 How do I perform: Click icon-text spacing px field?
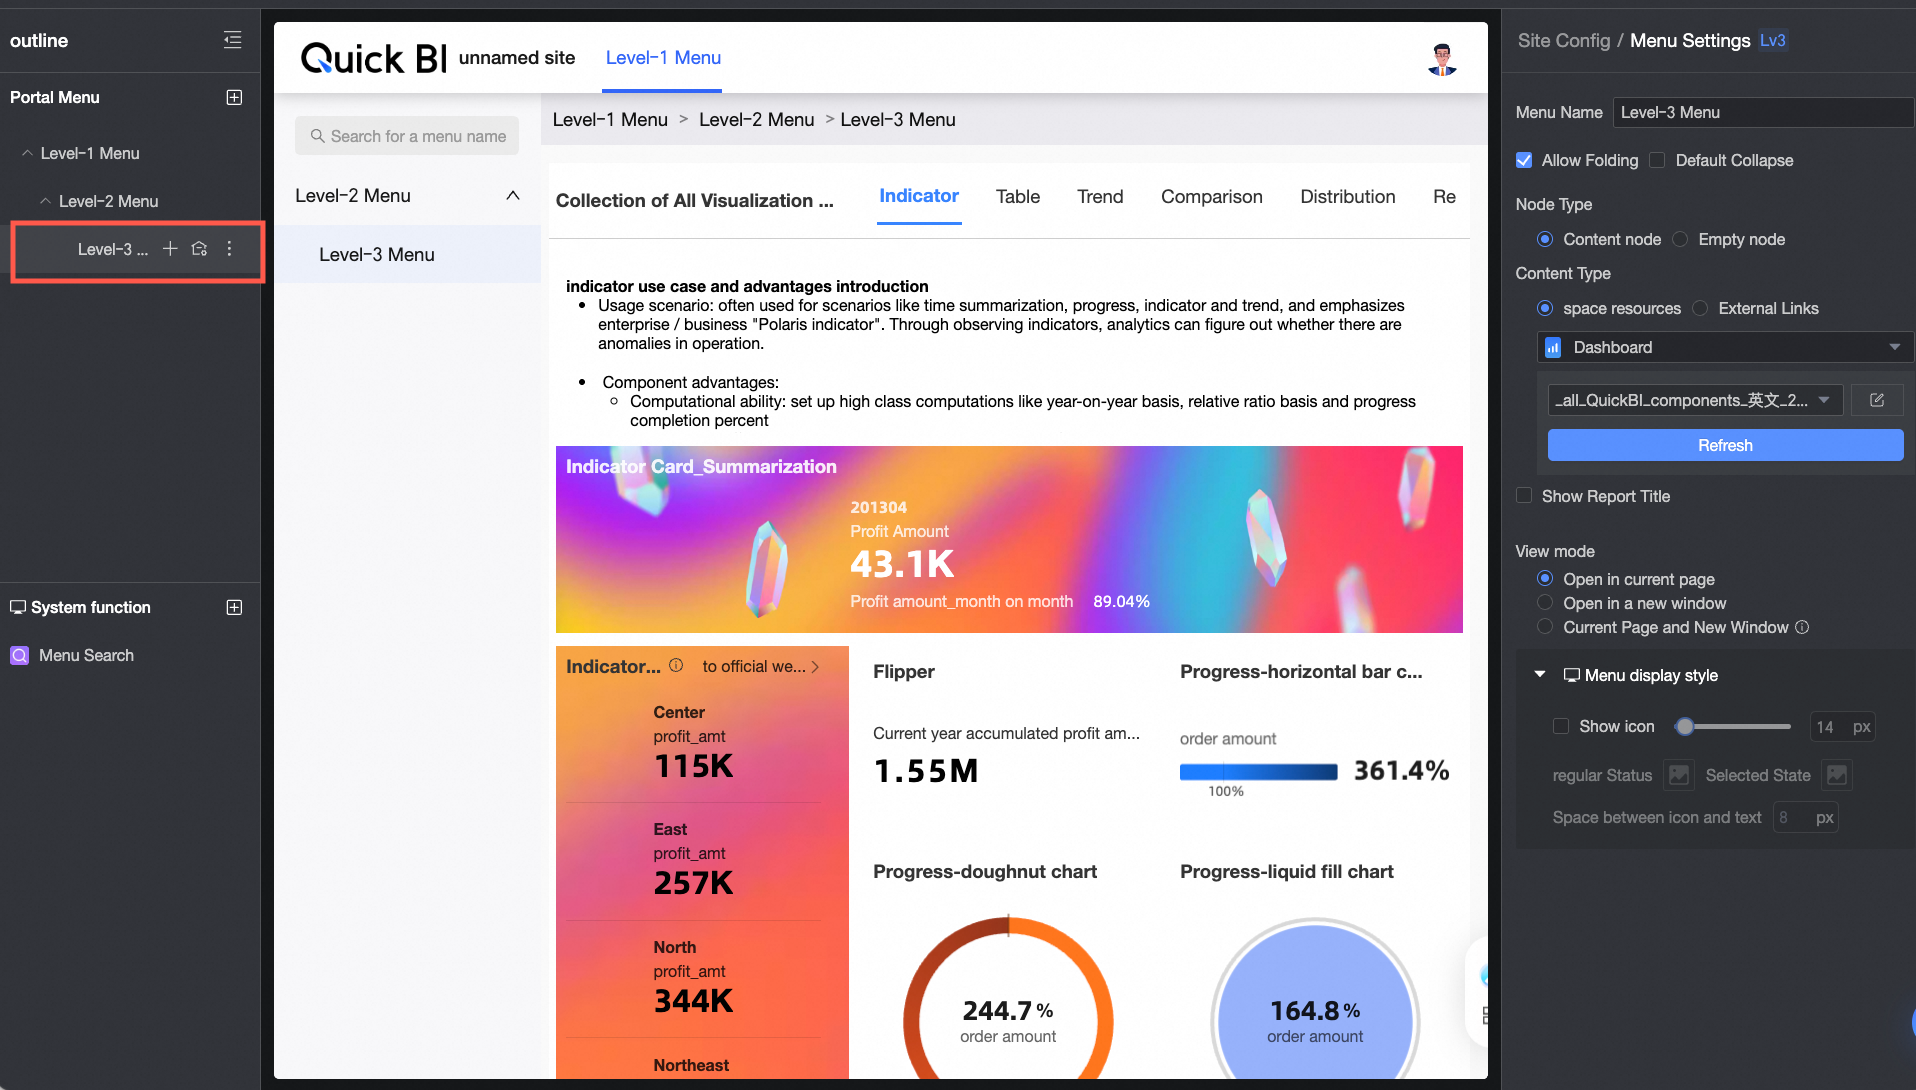pos(1806,817)
